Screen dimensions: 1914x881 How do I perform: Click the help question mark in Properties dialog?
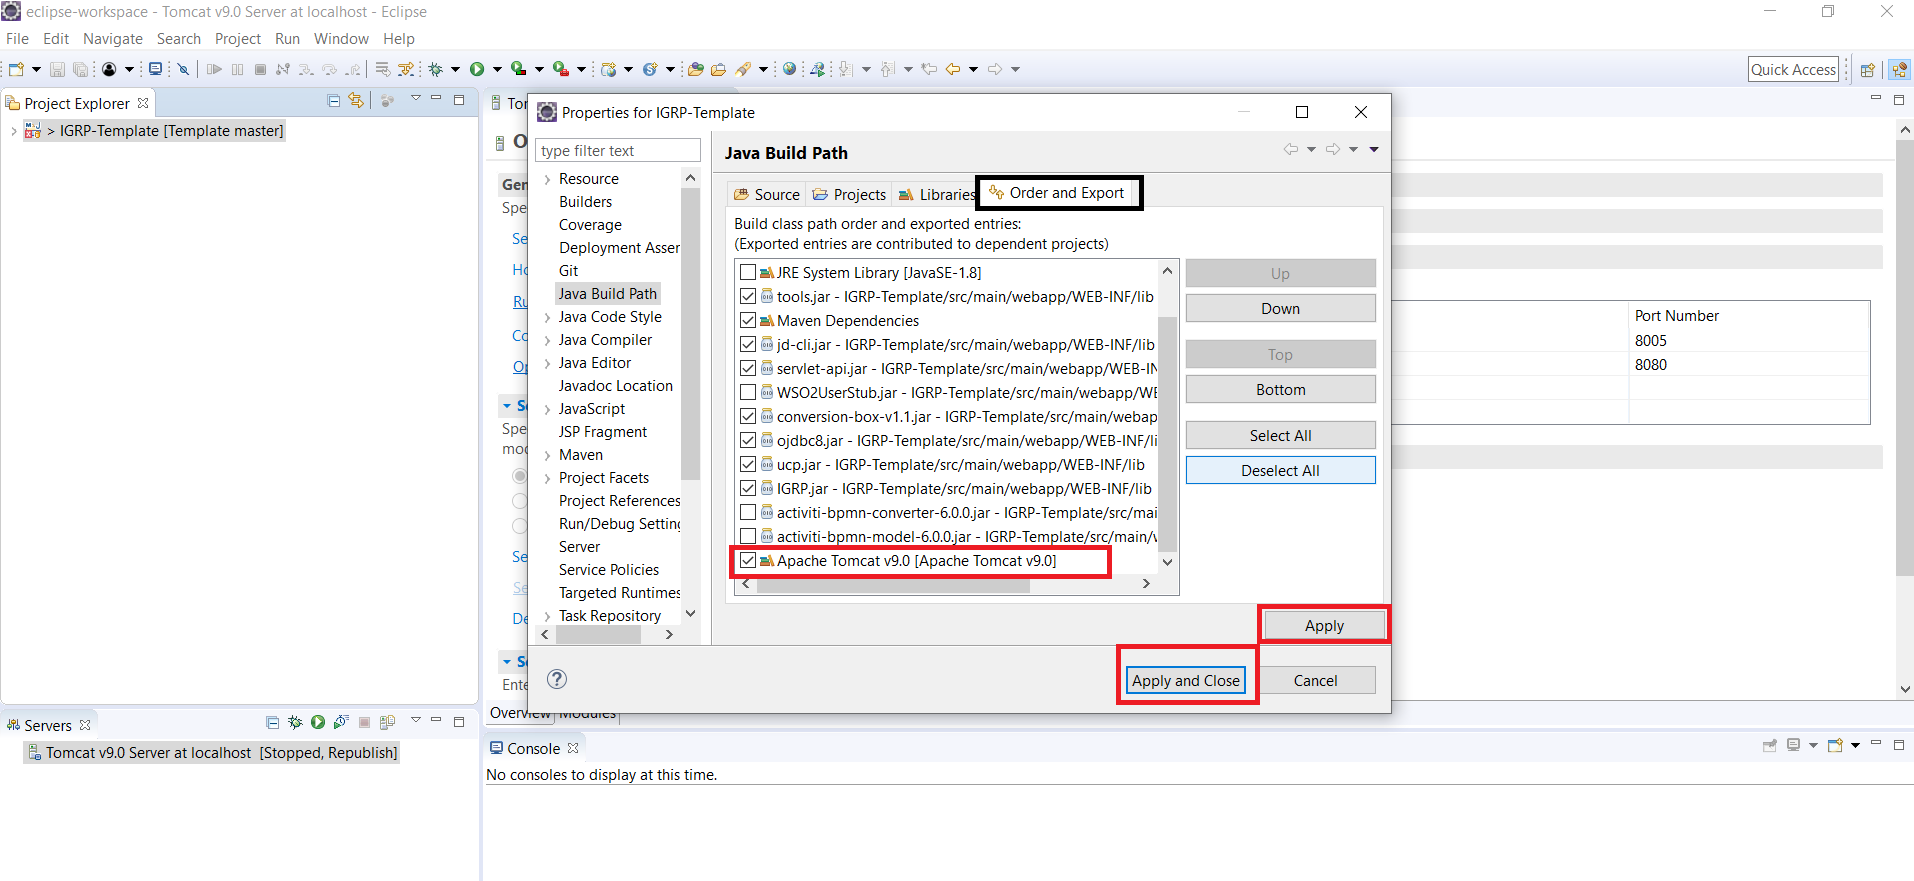click(557, 679)
